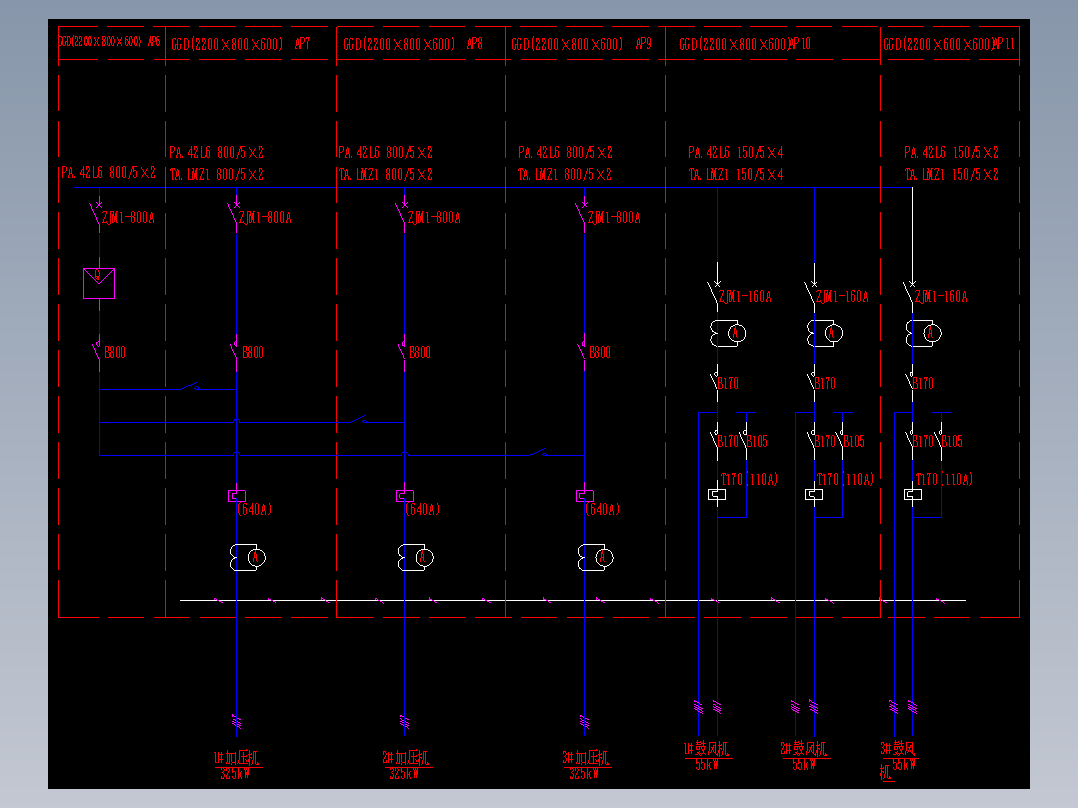Click the B800 label in panel AP7

(x=253, y=353)
